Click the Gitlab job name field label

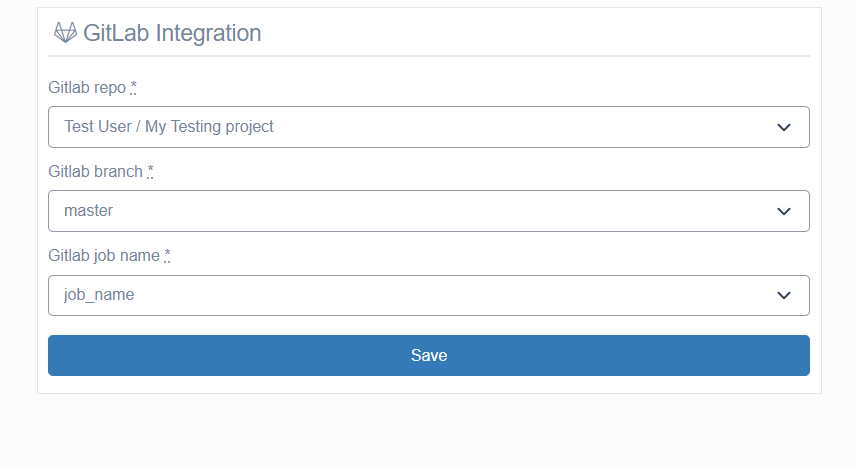[104, 256]
